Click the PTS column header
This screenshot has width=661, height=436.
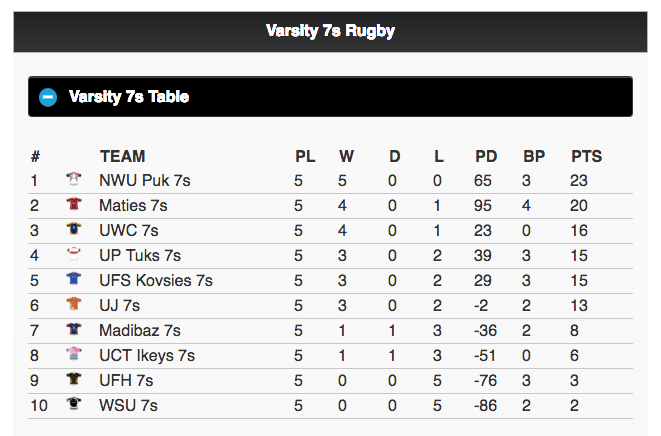pyautogui.click(x=586, y=156)
